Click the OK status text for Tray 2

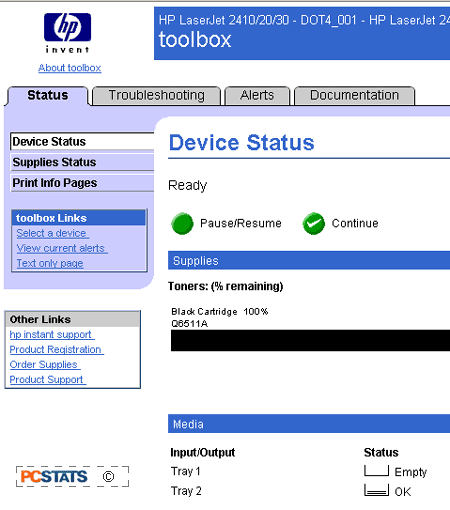point(403,492)
